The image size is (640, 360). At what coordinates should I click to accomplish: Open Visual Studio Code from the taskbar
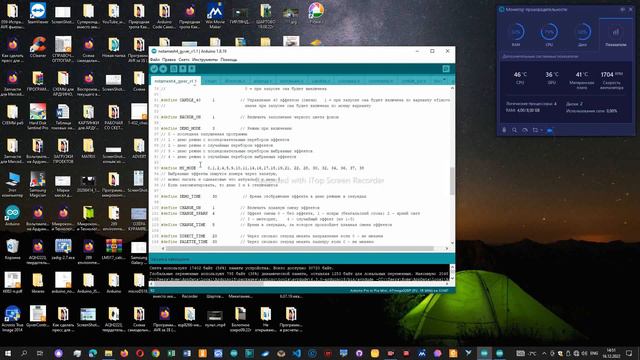[297, 353]
